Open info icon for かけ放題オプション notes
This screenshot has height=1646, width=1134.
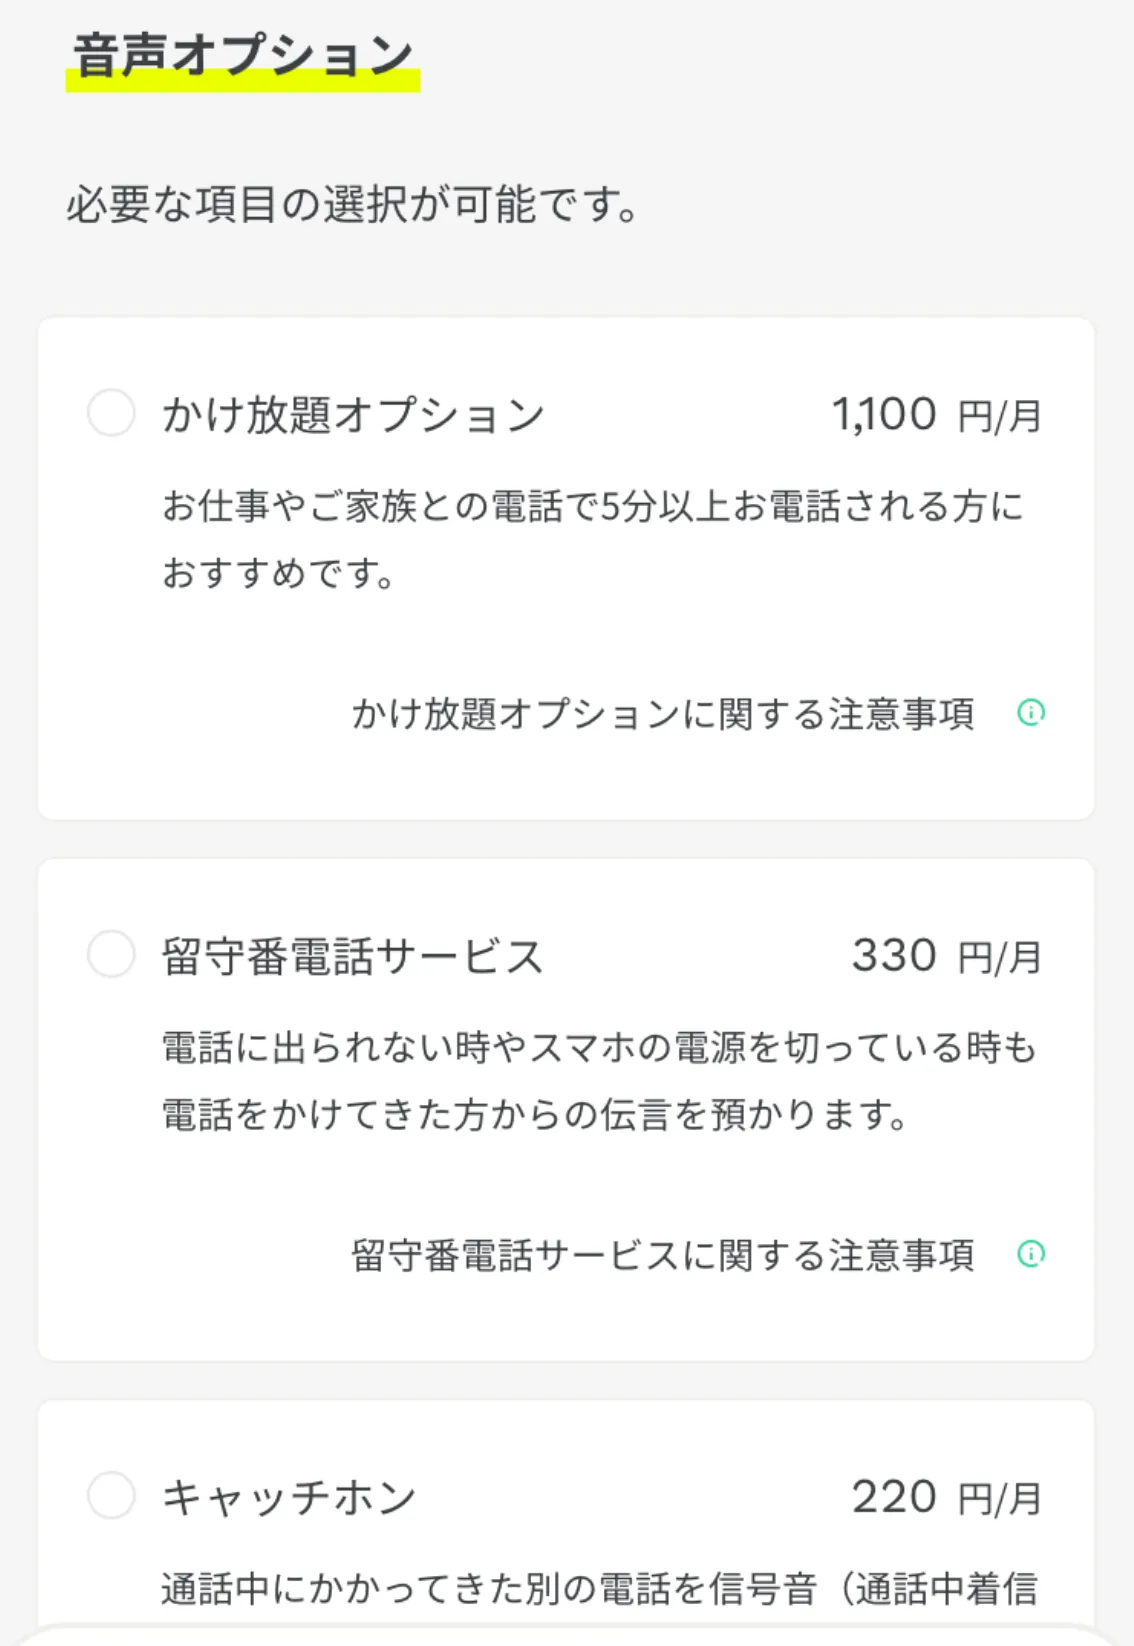click(1031, 713)
